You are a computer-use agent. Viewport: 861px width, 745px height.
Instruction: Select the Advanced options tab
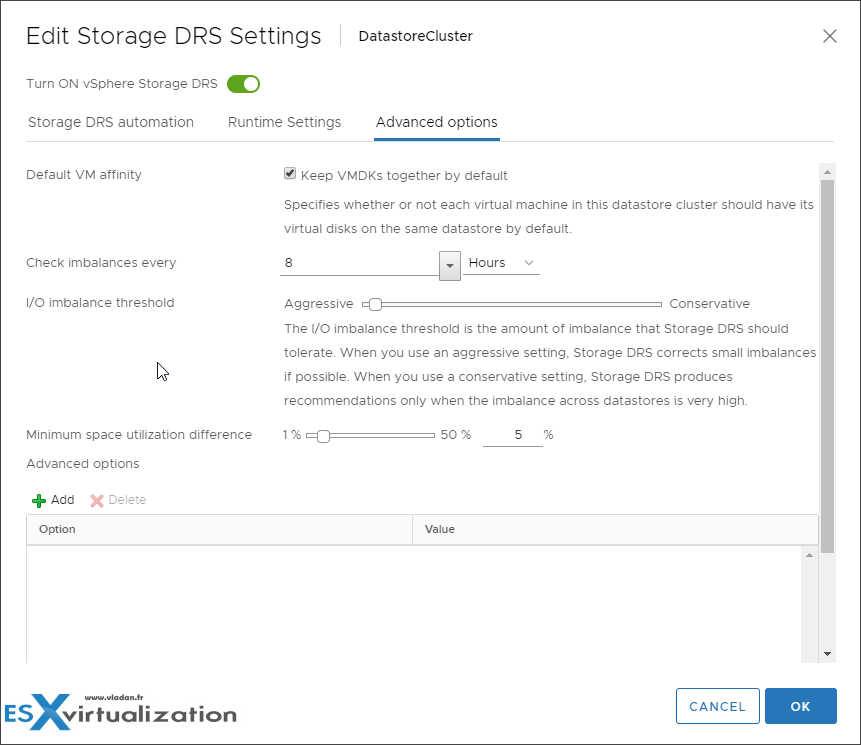tap(436, 122)
